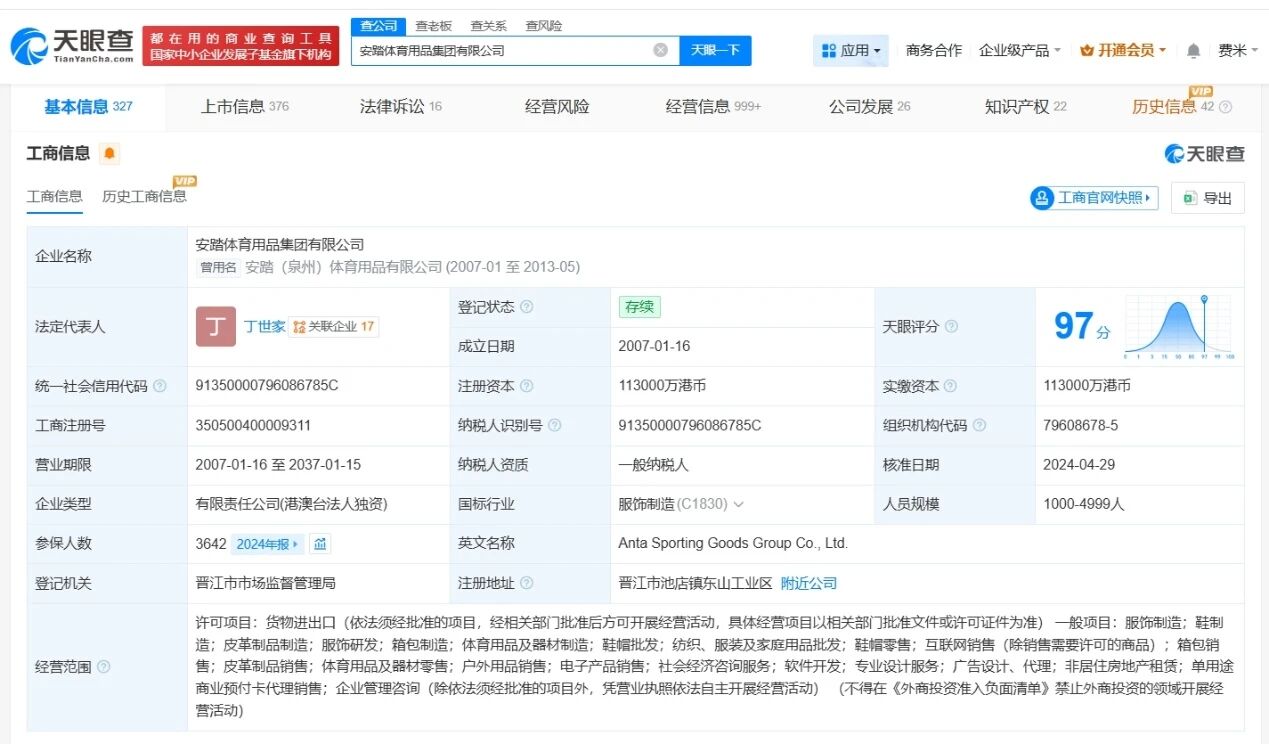Screen dimensions: 1269x744
Task: Click the 丁 avatar of the legal representative
Action: [216, 326]
